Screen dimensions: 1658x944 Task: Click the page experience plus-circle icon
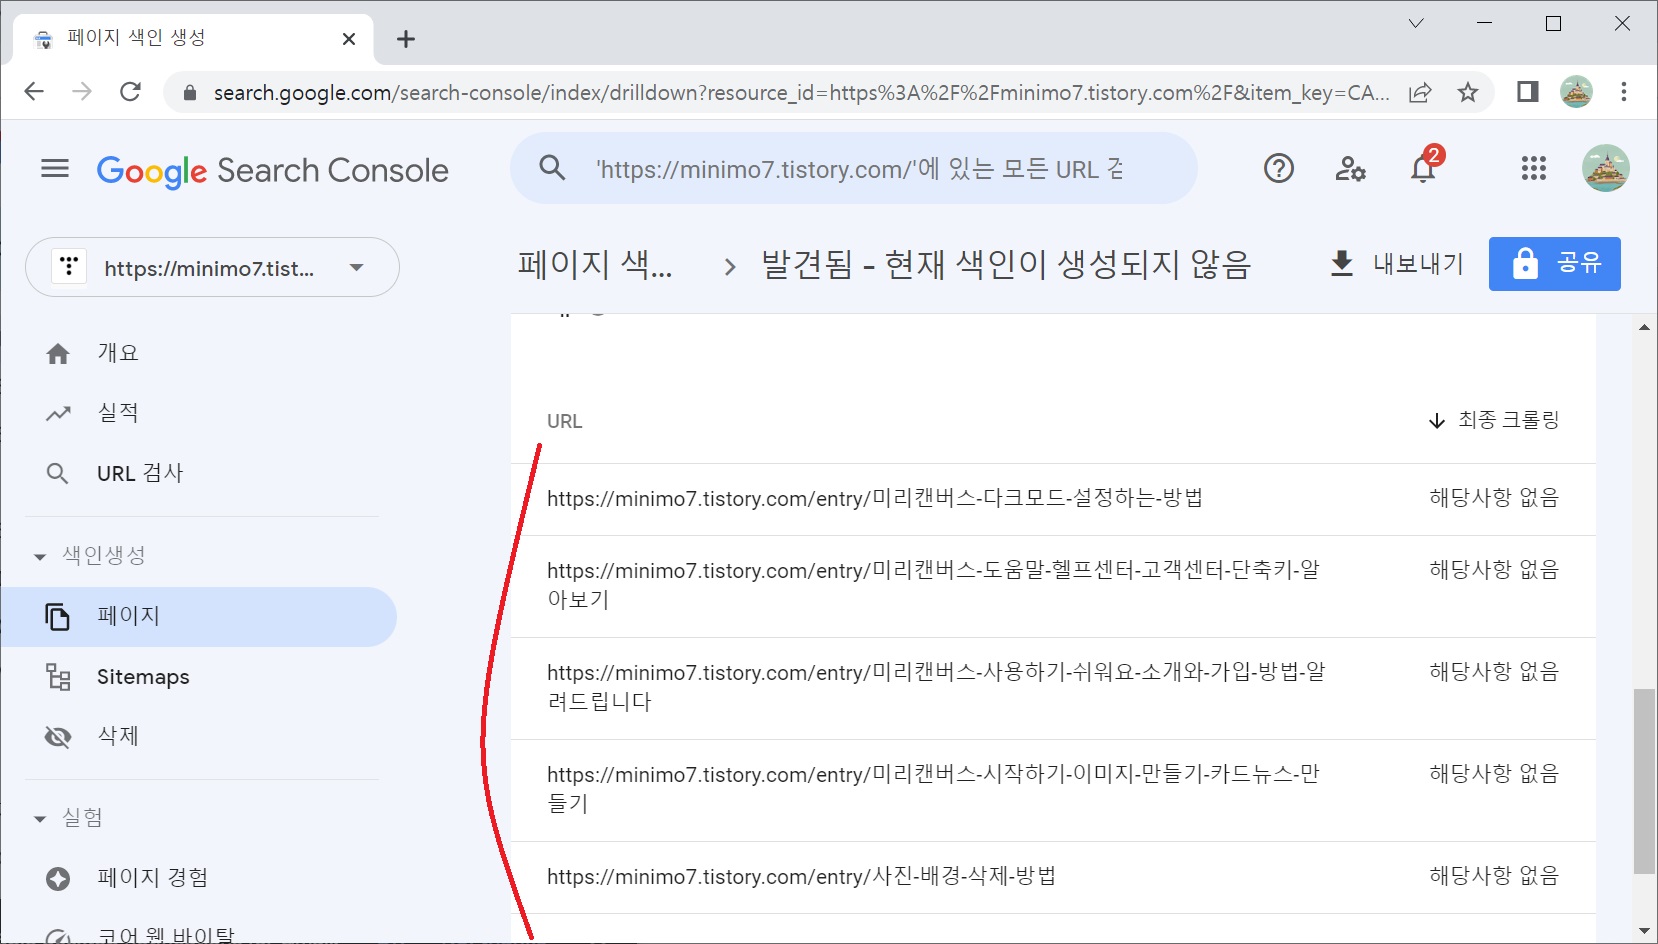coord(58,878)
